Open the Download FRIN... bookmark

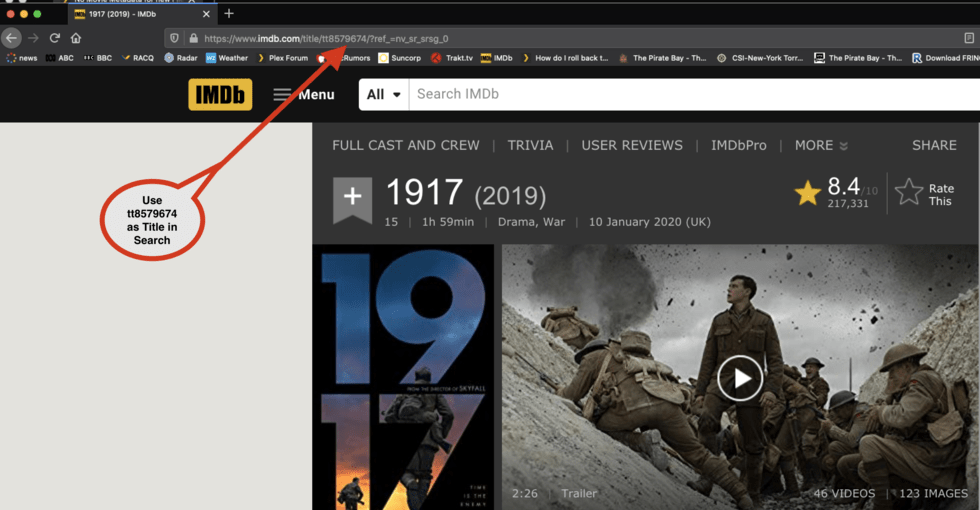coord(946,58)
